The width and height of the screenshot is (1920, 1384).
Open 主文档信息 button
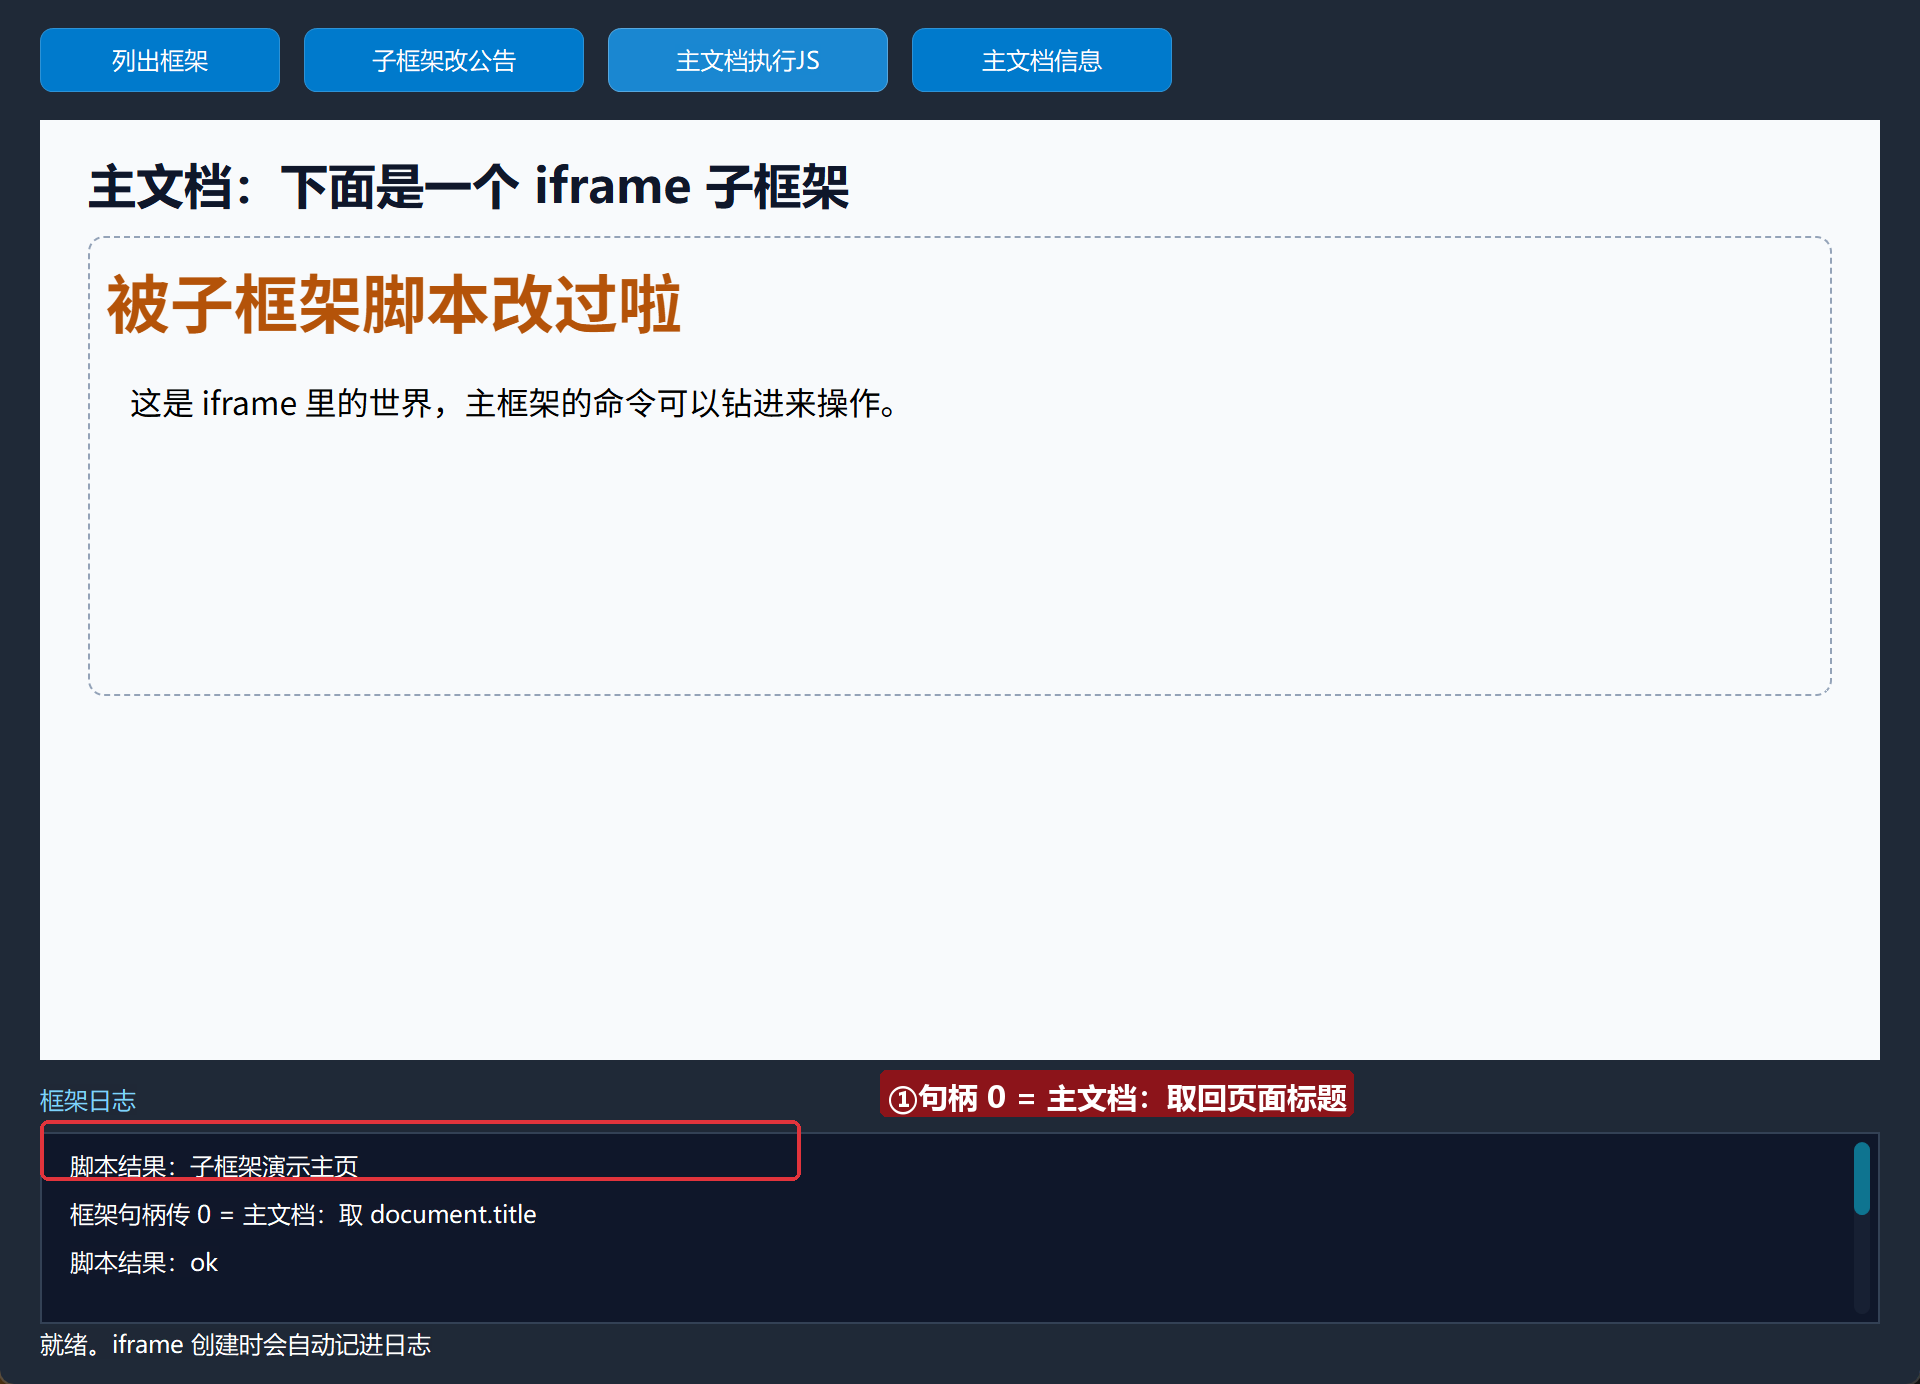1042,60
